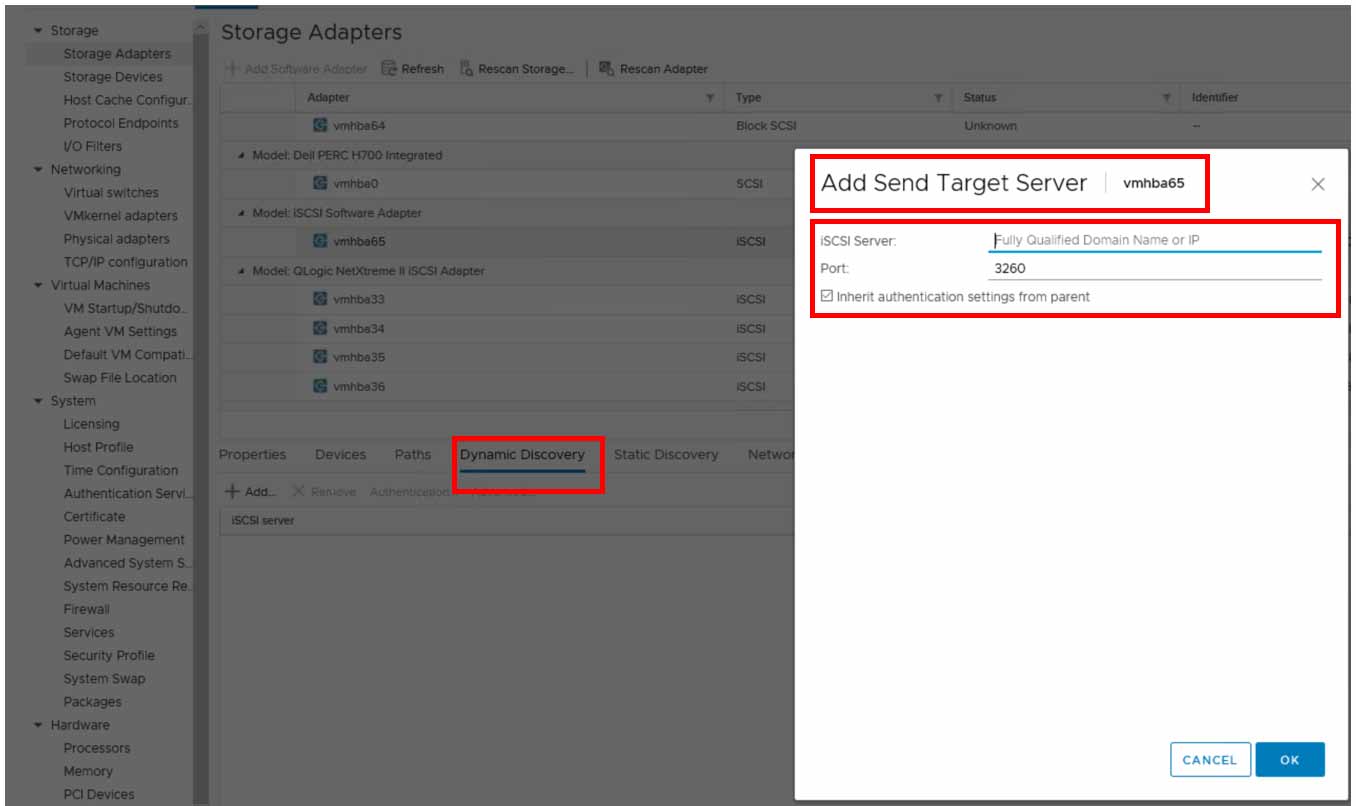
Task: Click the vmhba33 adapter icon
Action: click(x=320, y=299)
